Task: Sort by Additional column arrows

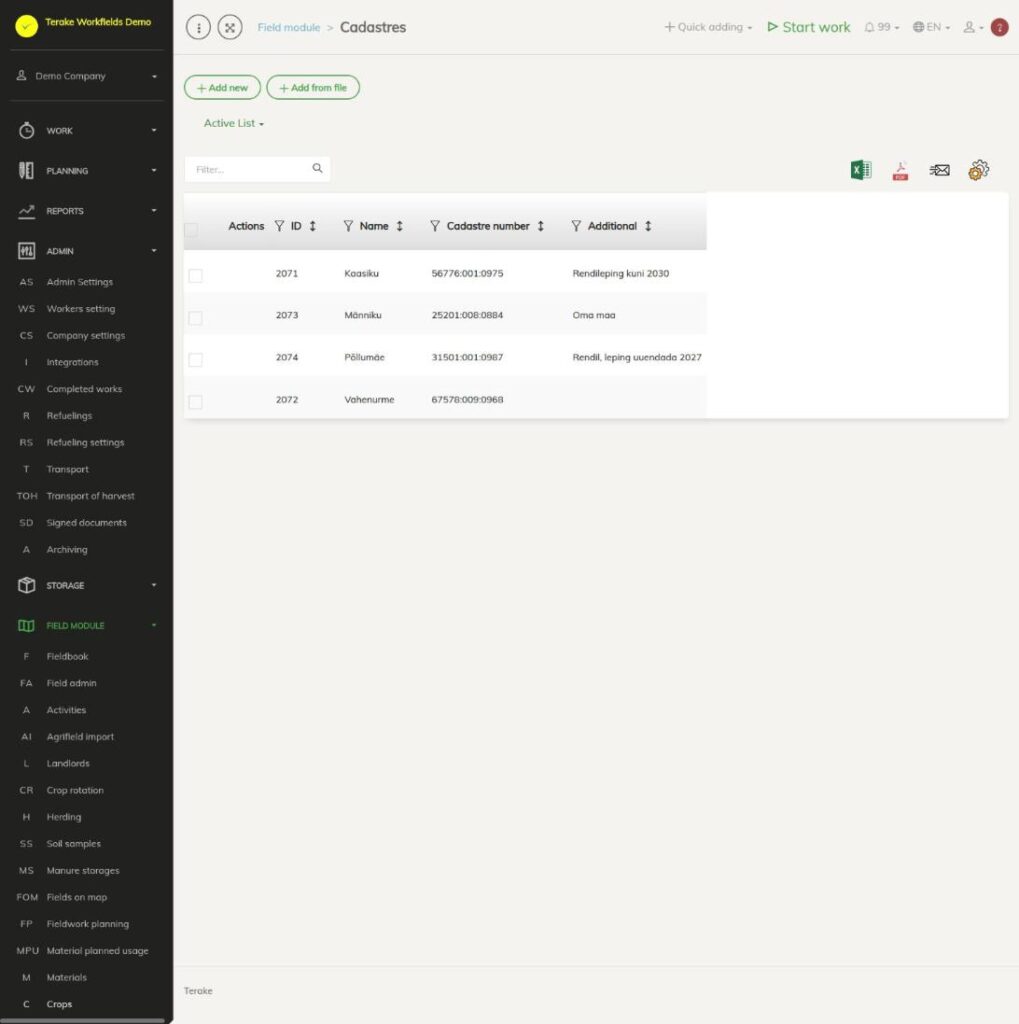Action: click(648, 226)
